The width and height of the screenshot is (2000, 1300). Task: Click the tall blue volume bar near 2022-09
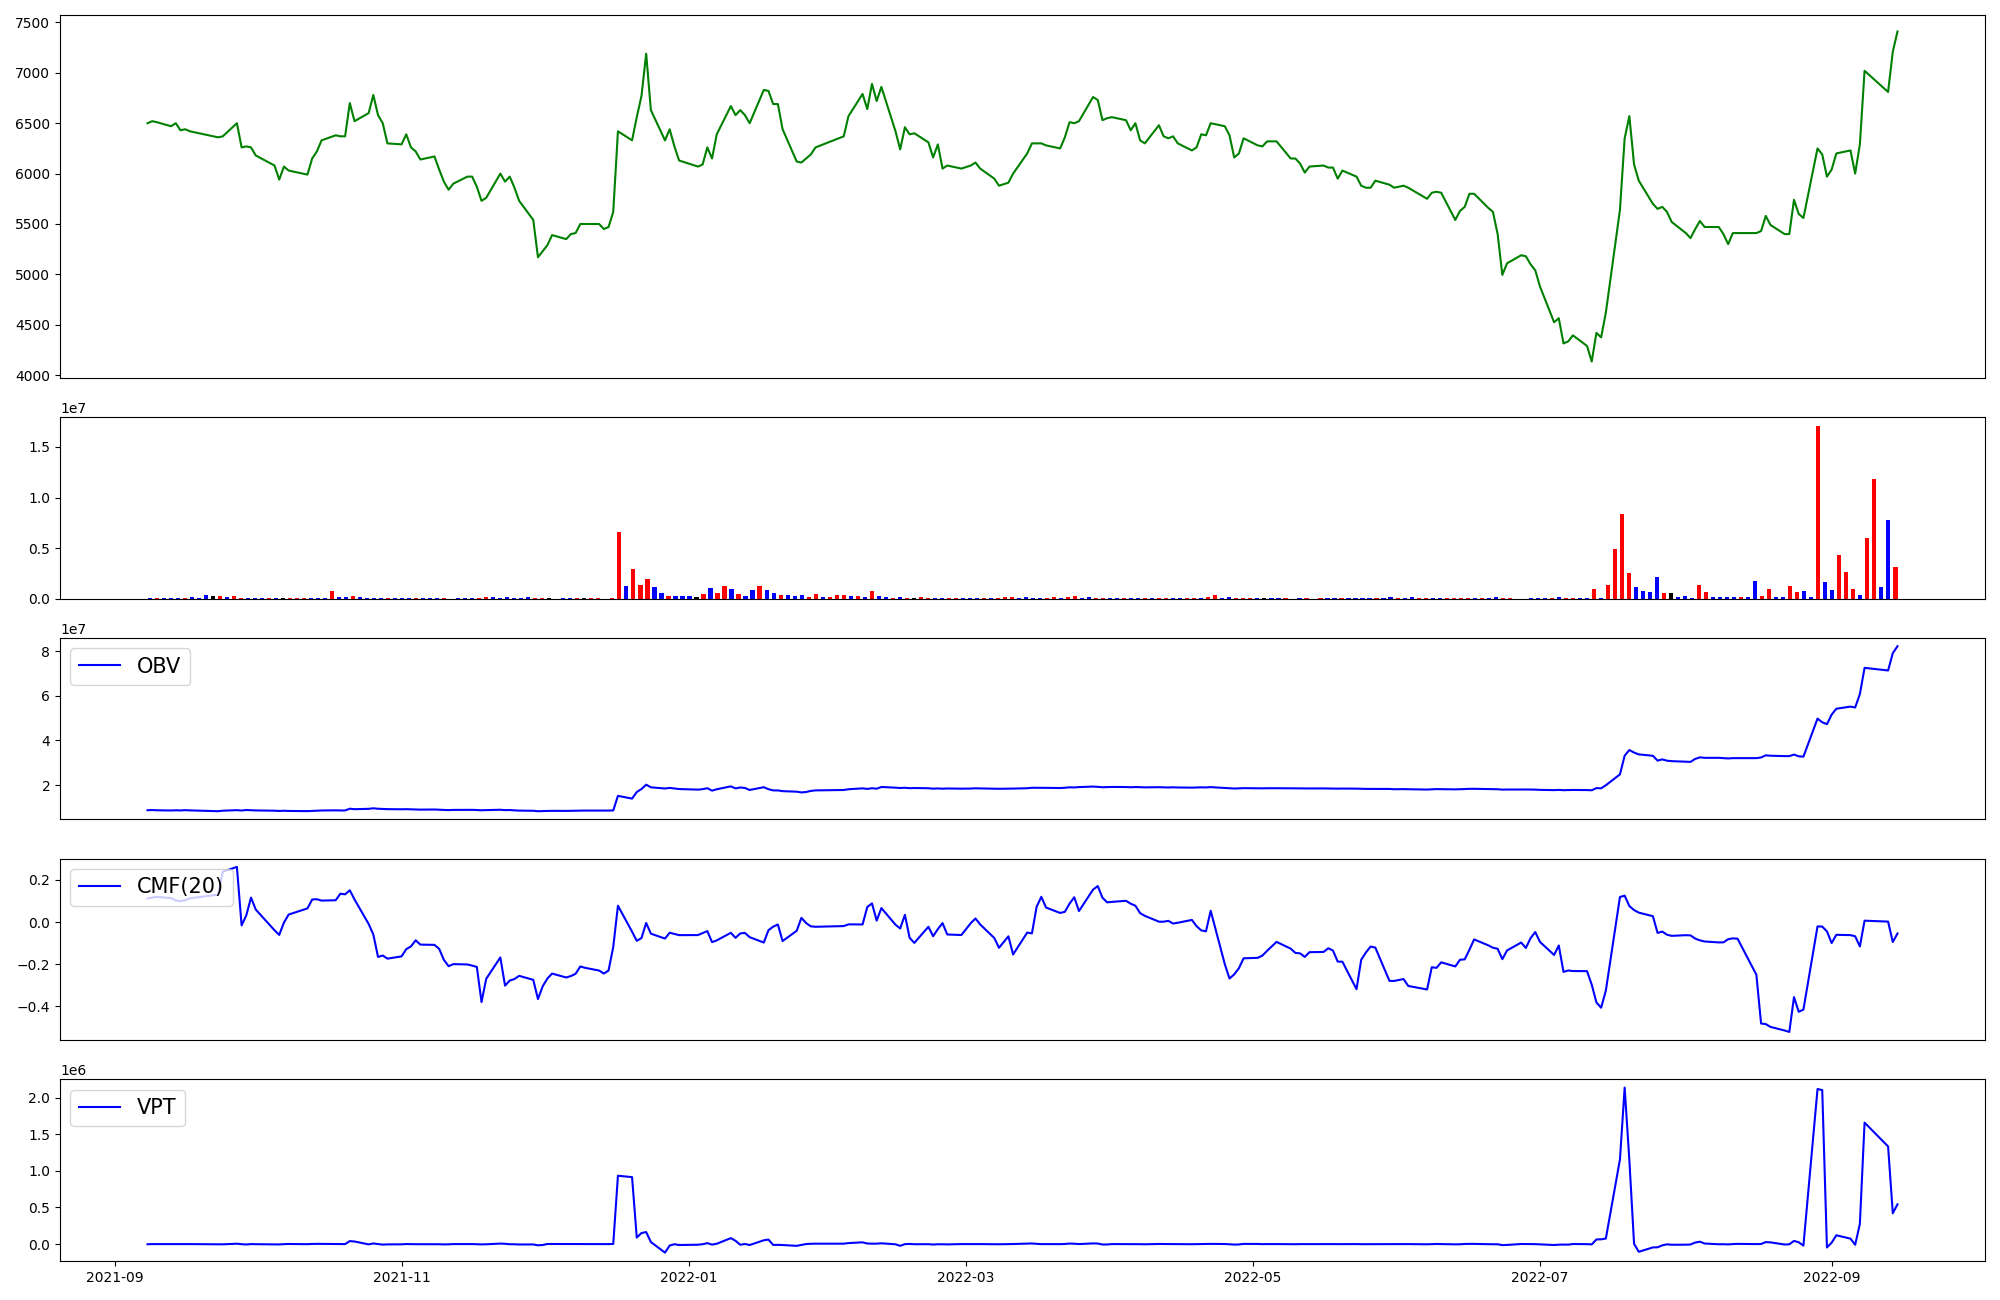tap(1888, 560)
